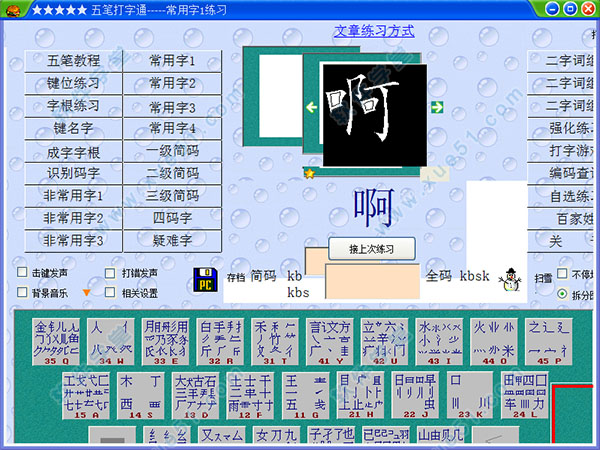The image size is (600, 450).
Task: Open the 一级简码 practice
Action: point(172,151)
